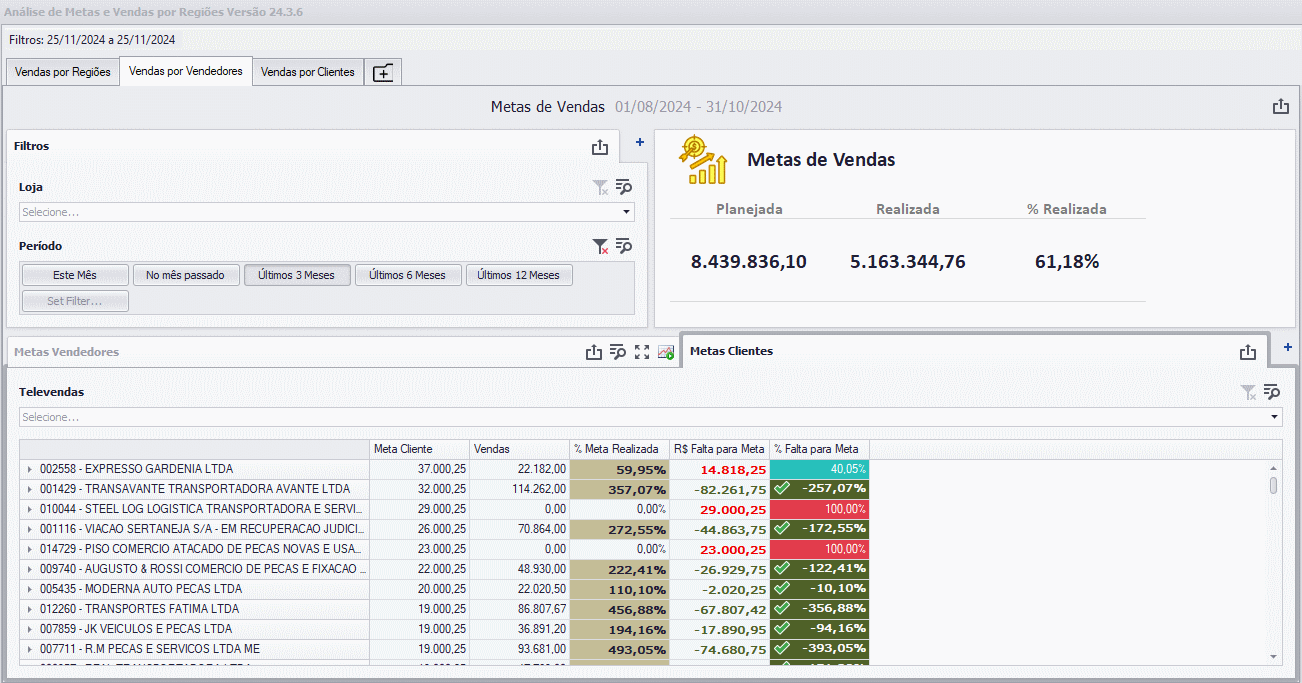
Task: Maximize the Metas Vendedores panel
Action: [x=642, y=352]
